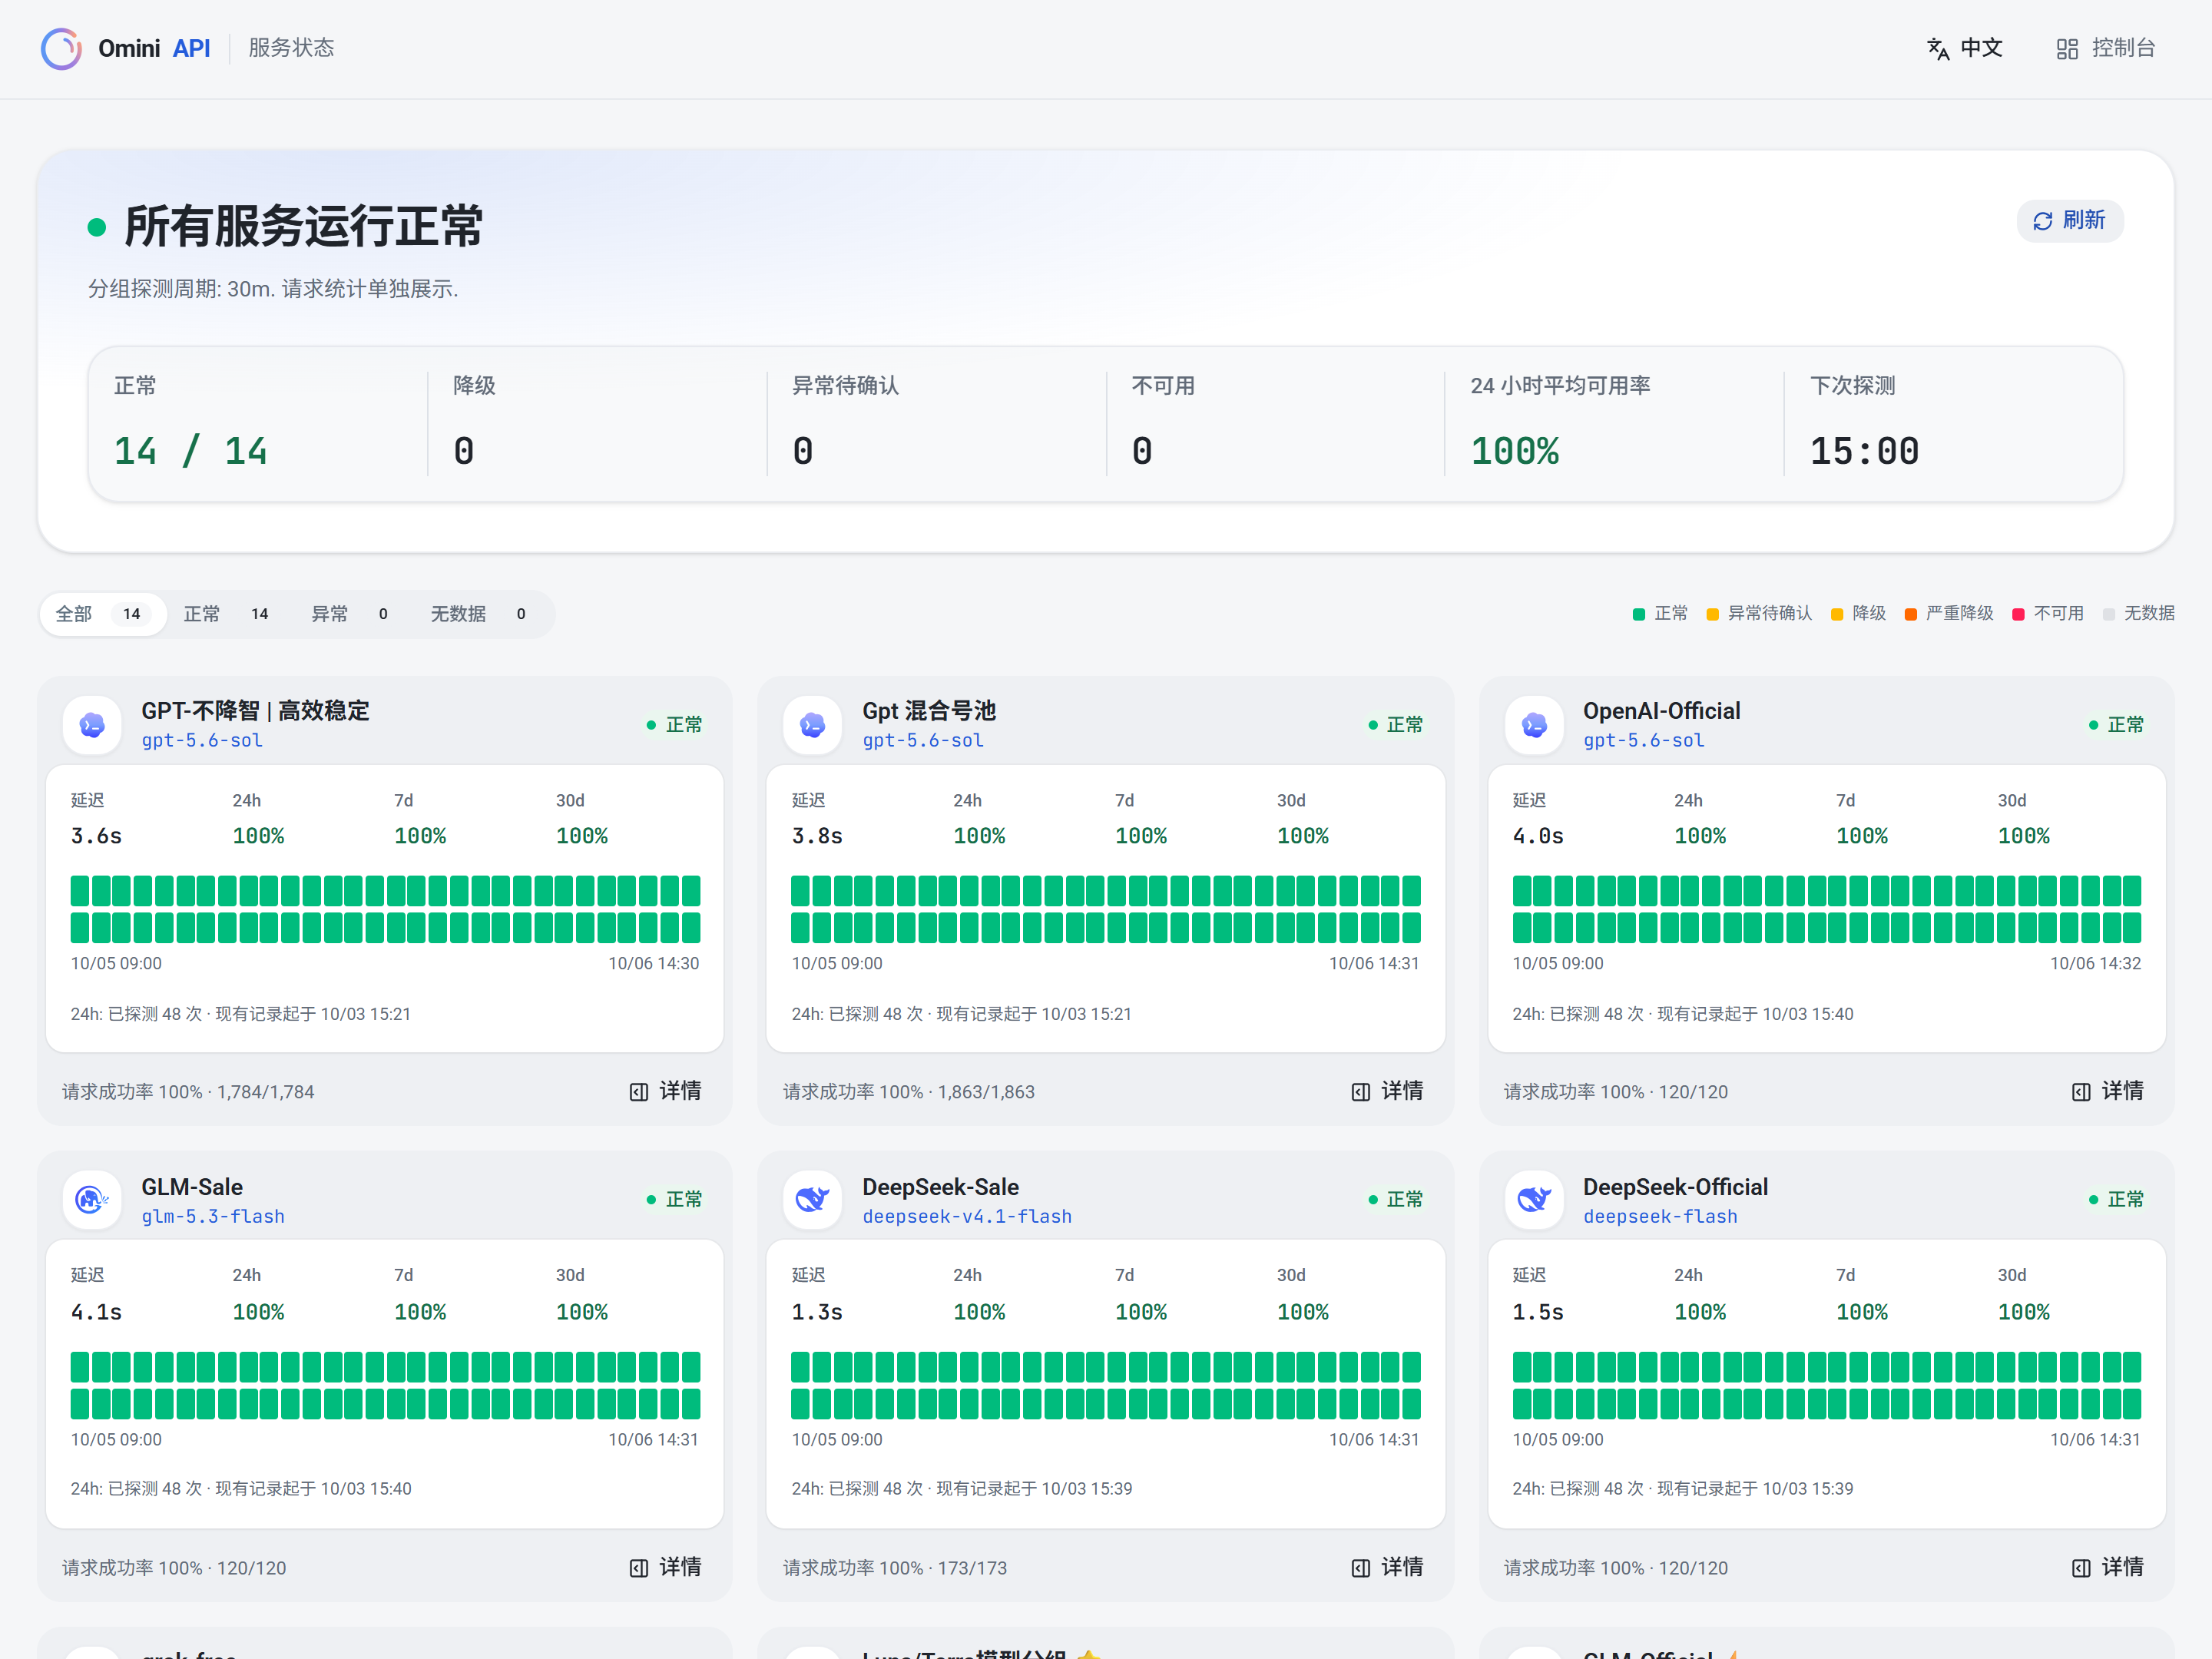Click last uptime bar on OpenAI-Official card
The width and height of the screenshot is (2212, 1659).
tap(2132, 928)
